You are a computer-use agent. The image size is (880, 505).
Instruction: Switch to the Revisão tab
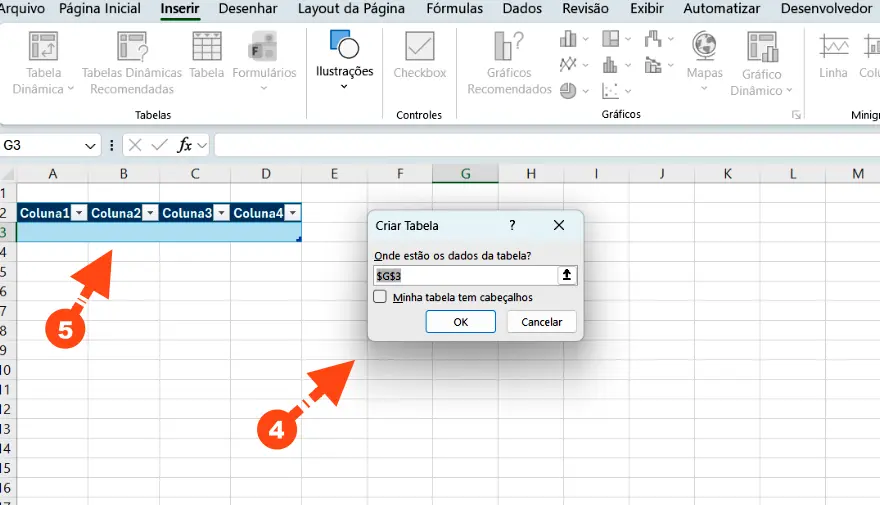[585, 8]
